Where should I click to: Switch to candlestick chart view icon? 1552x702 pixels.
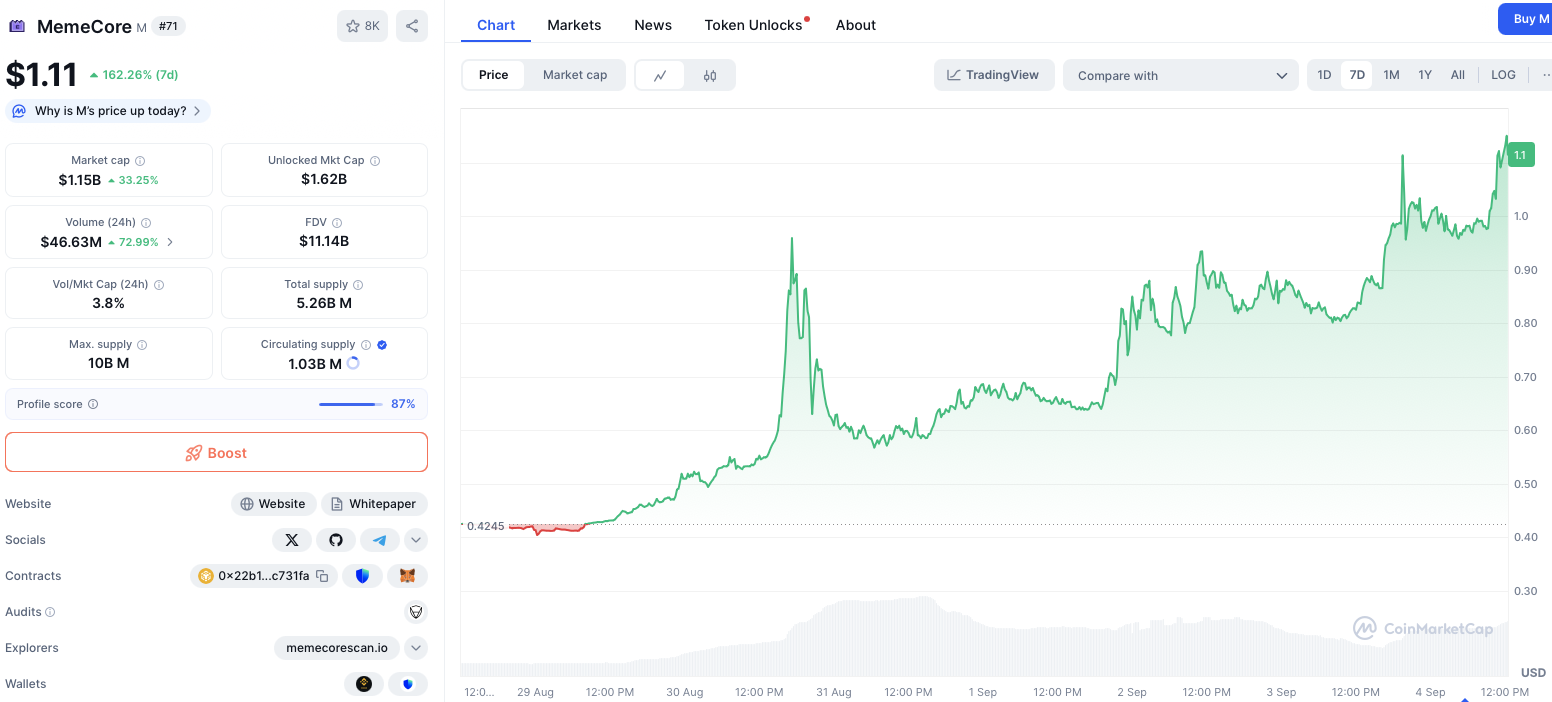(x=710, y=75)
